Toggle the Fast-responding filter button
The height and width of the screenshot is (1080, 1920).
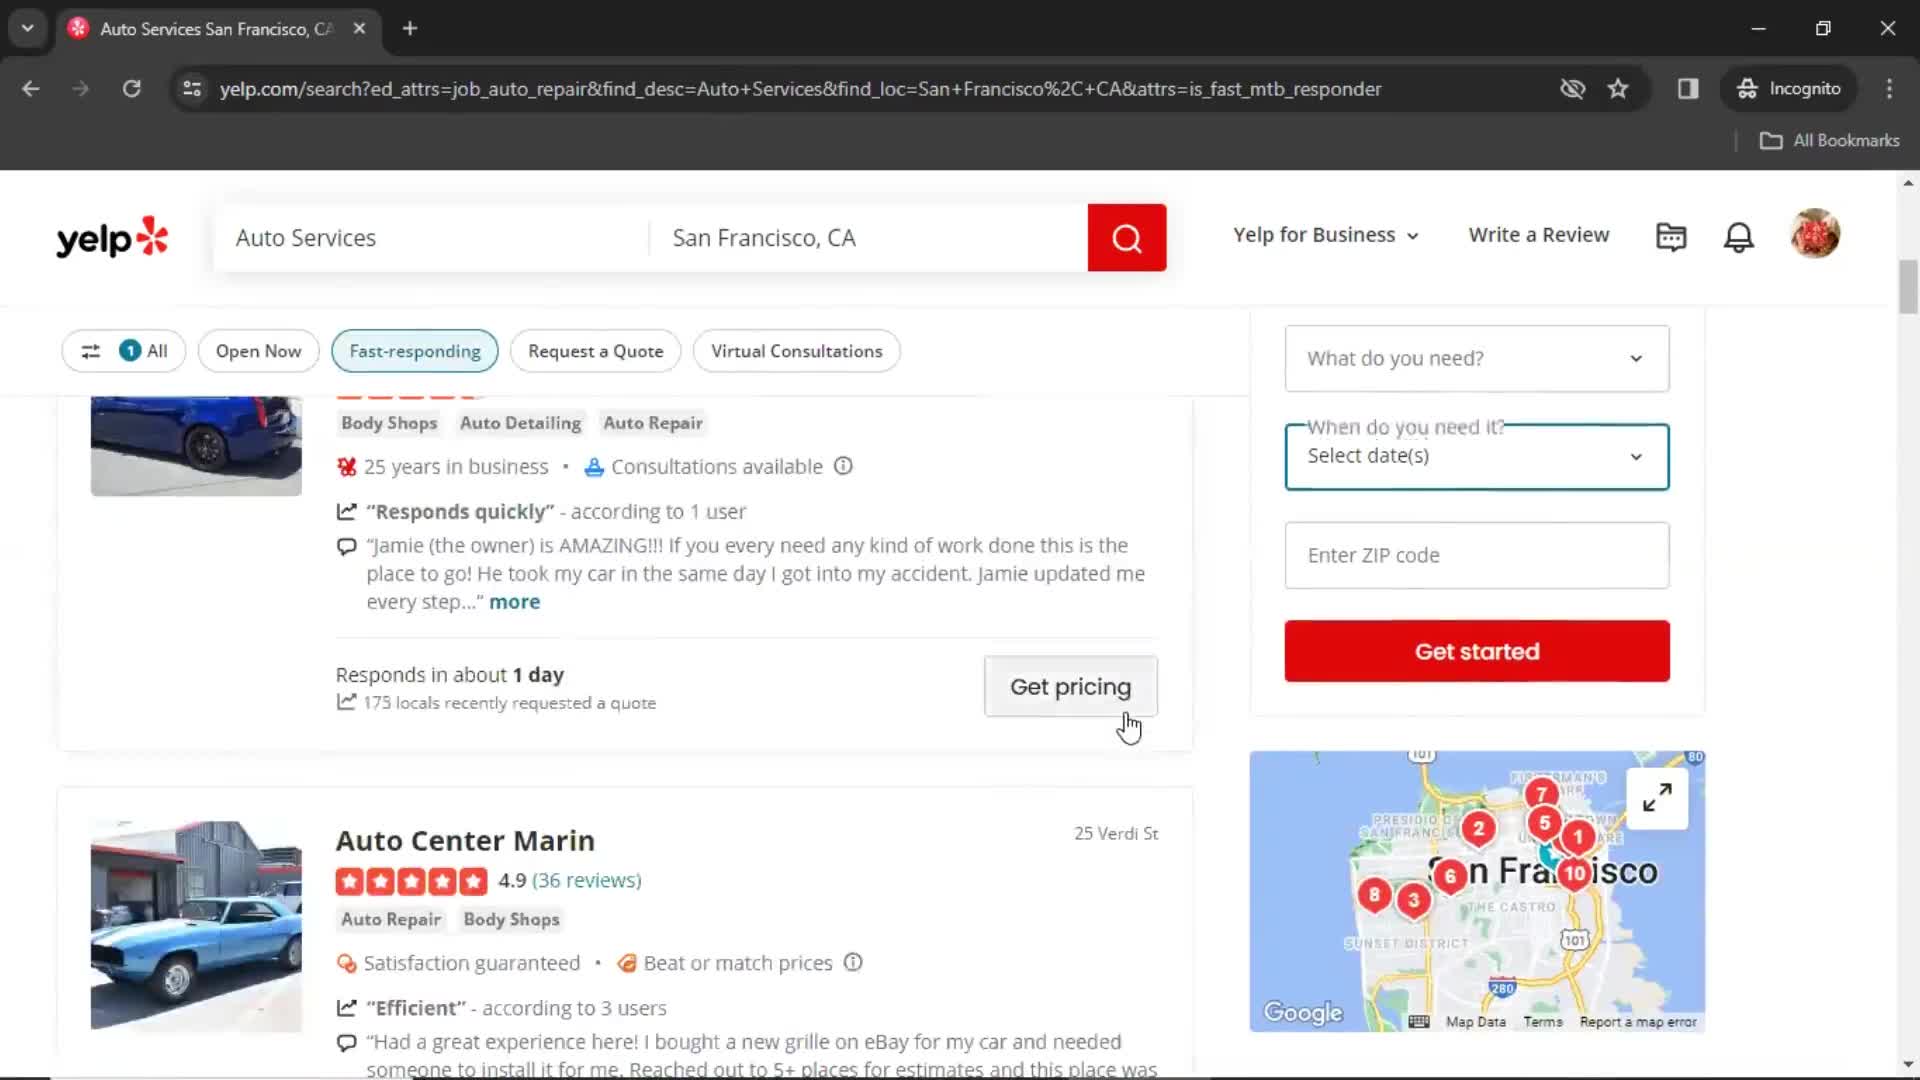[414, 349]
